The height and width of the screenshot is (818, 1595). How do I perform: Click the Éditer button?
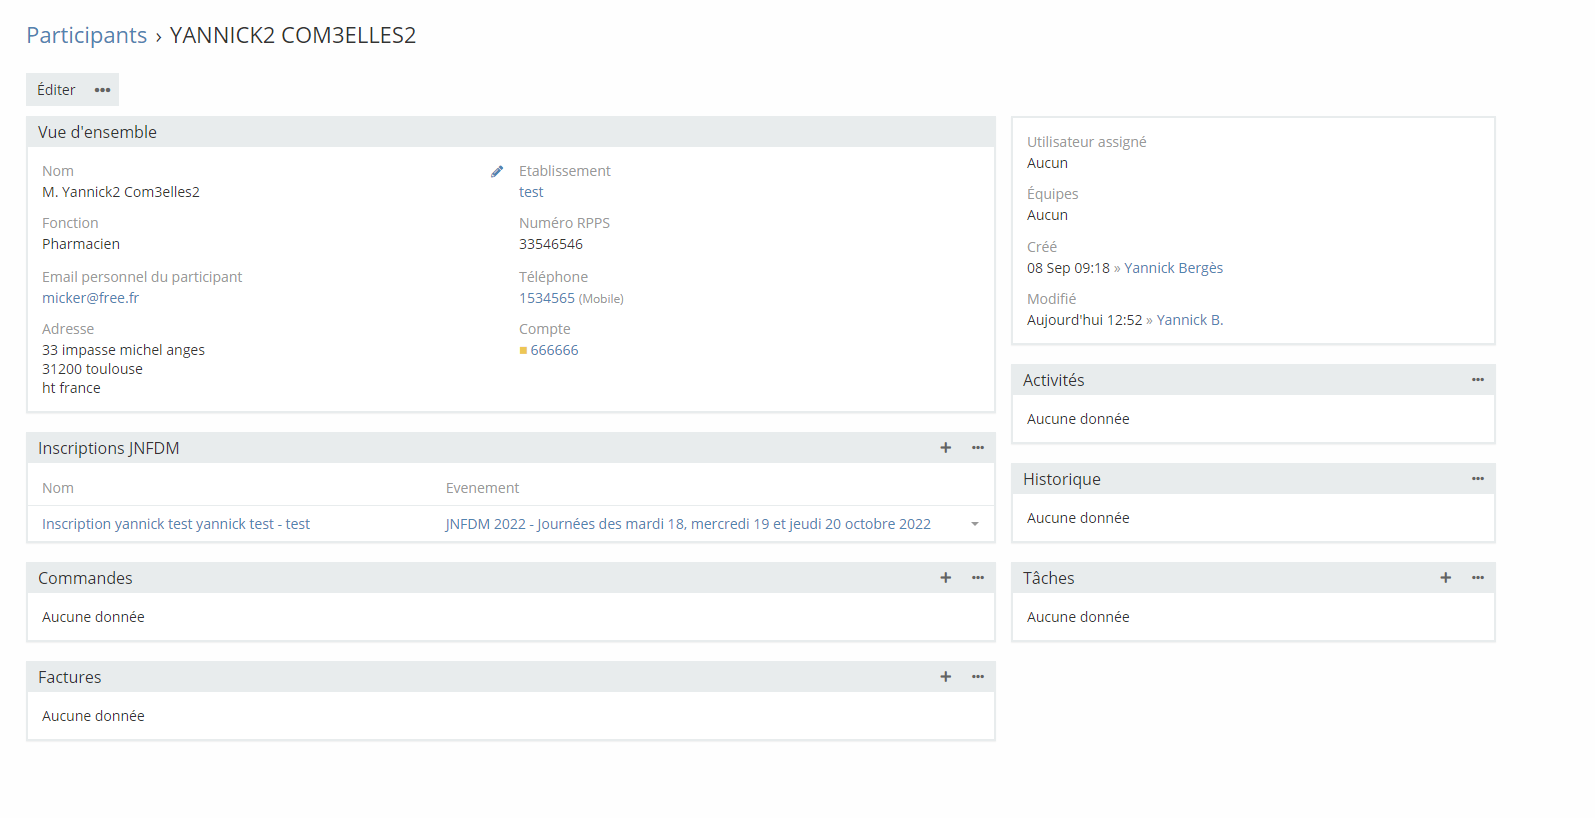(x=56, y=90)
